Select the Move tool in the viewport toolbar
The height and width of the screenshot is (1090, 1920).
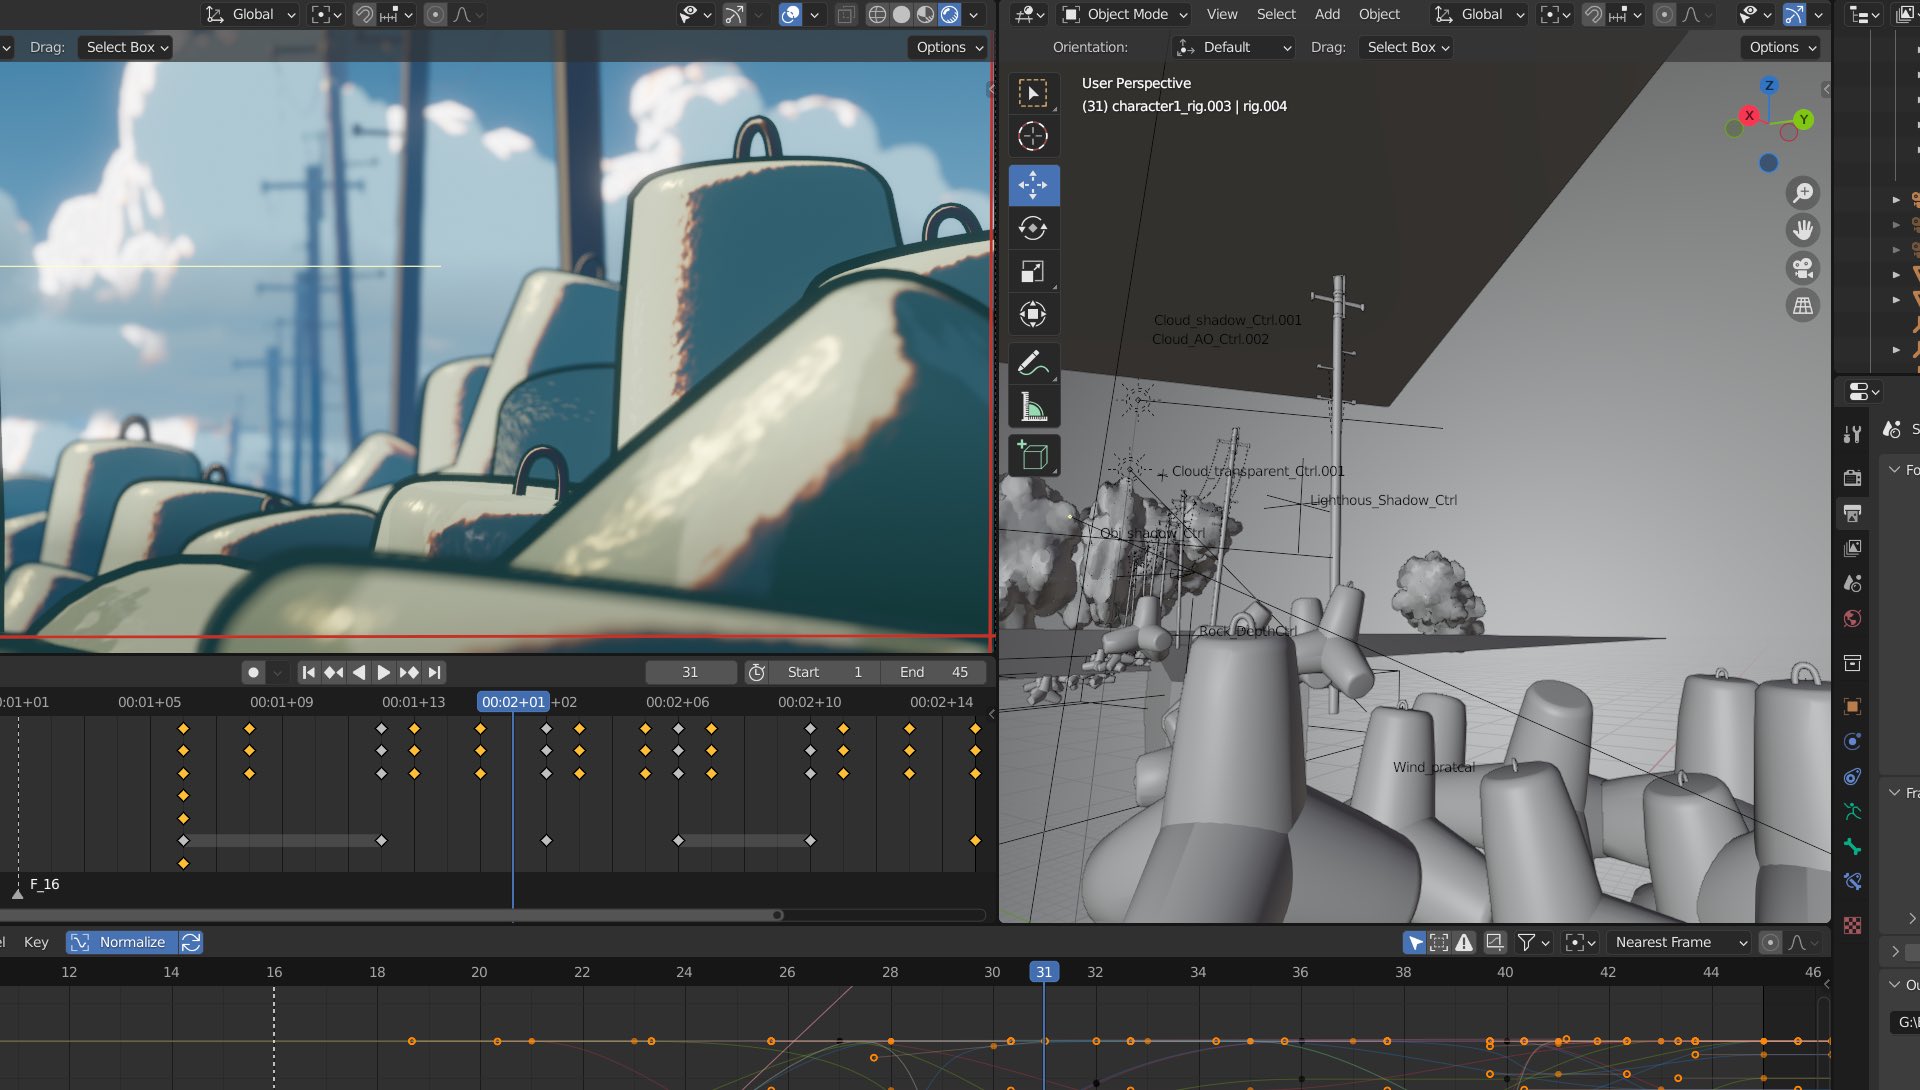point(1033,185)
